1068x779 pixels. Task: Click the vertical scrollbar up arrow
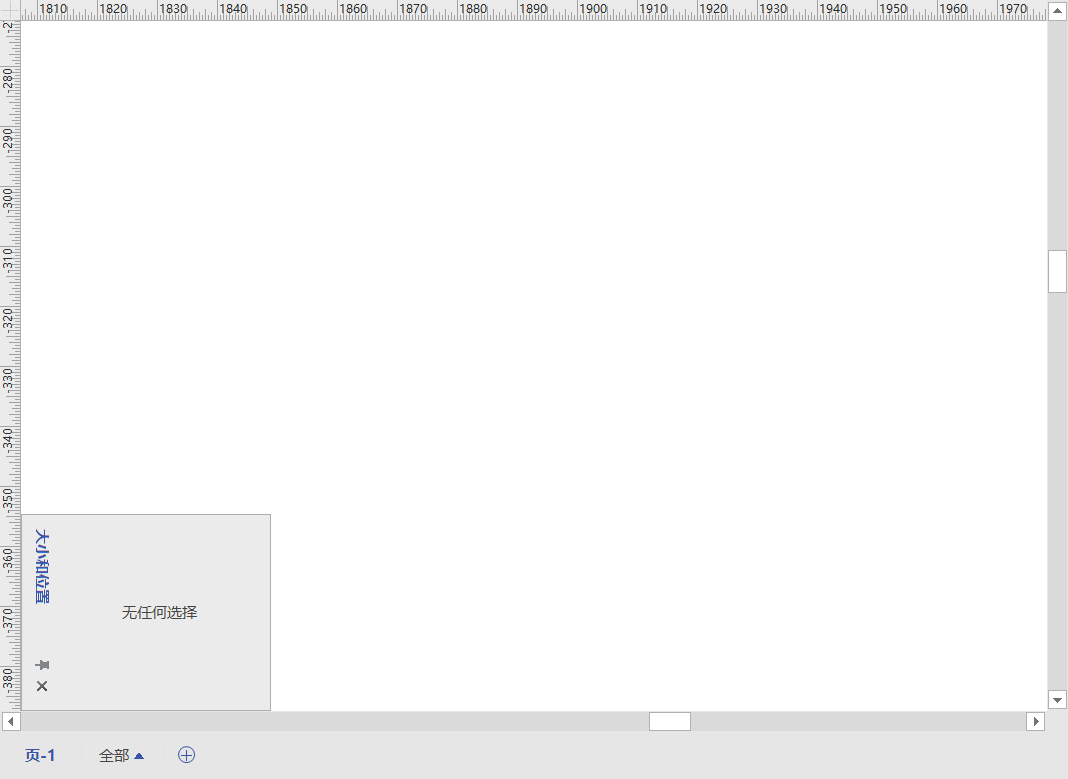[x=1057, y=10]
